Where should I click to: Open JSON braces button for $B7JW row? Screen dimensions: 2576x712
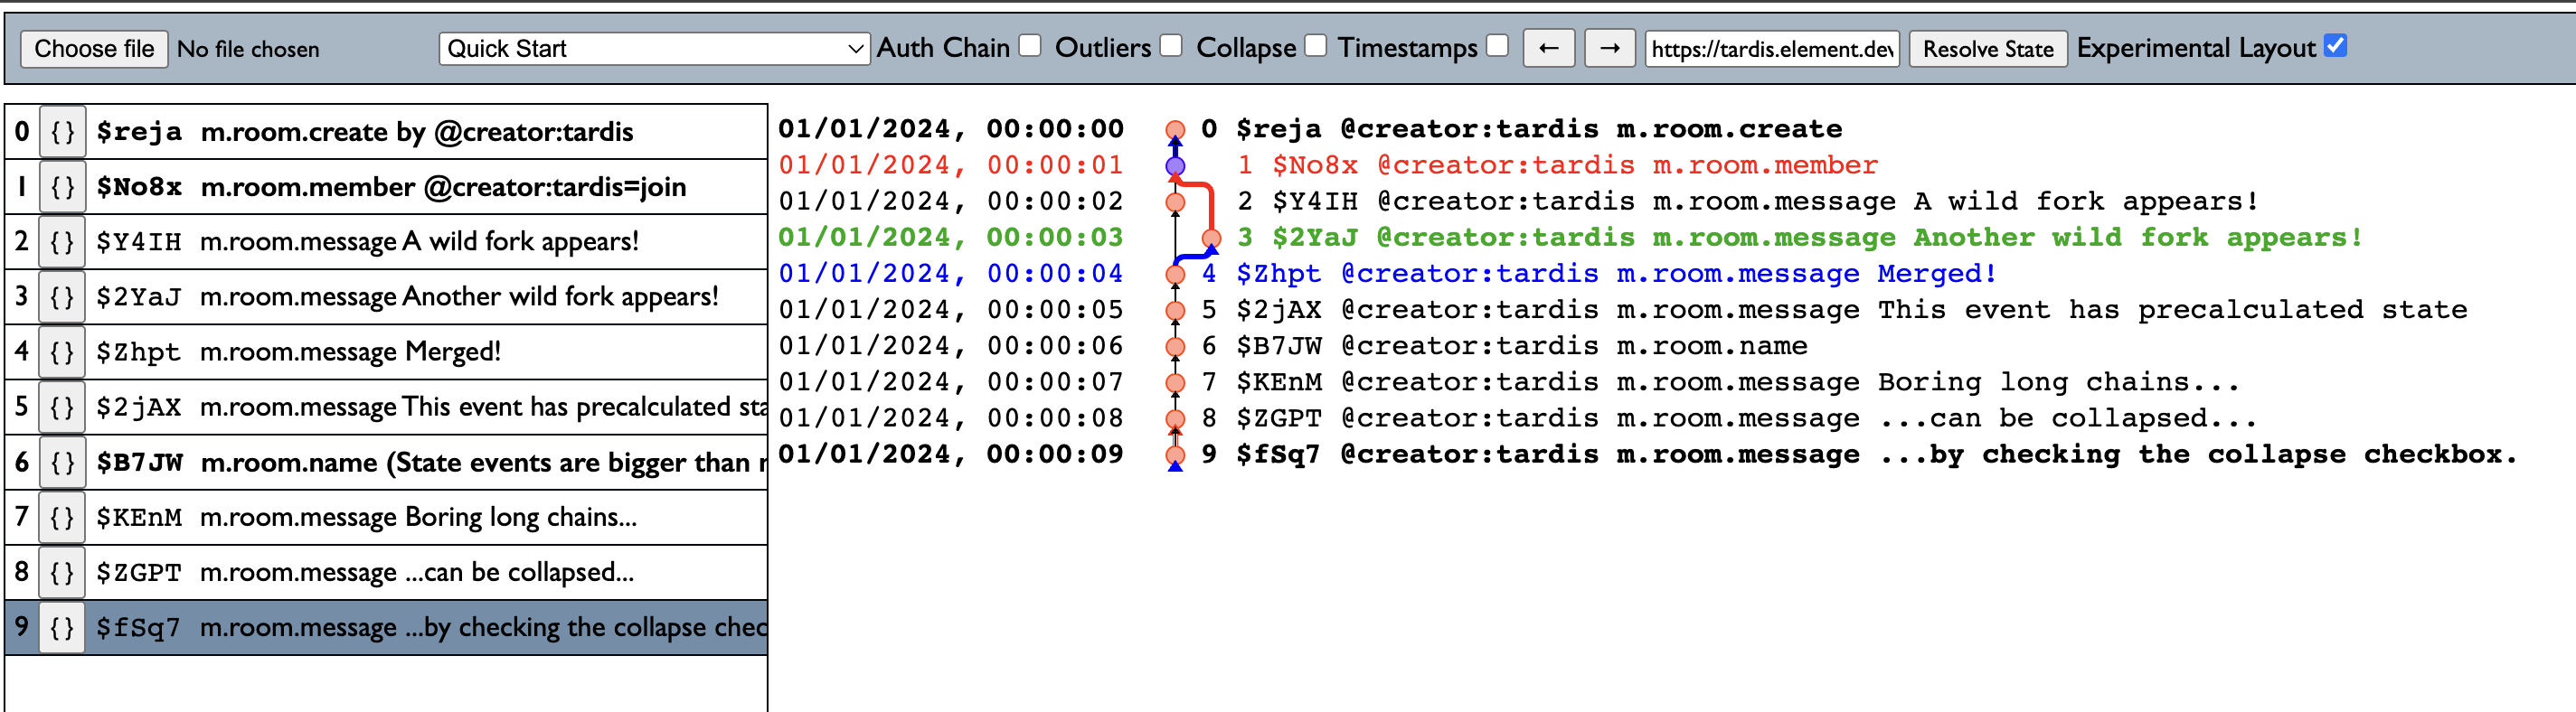(x=62, y=462)
